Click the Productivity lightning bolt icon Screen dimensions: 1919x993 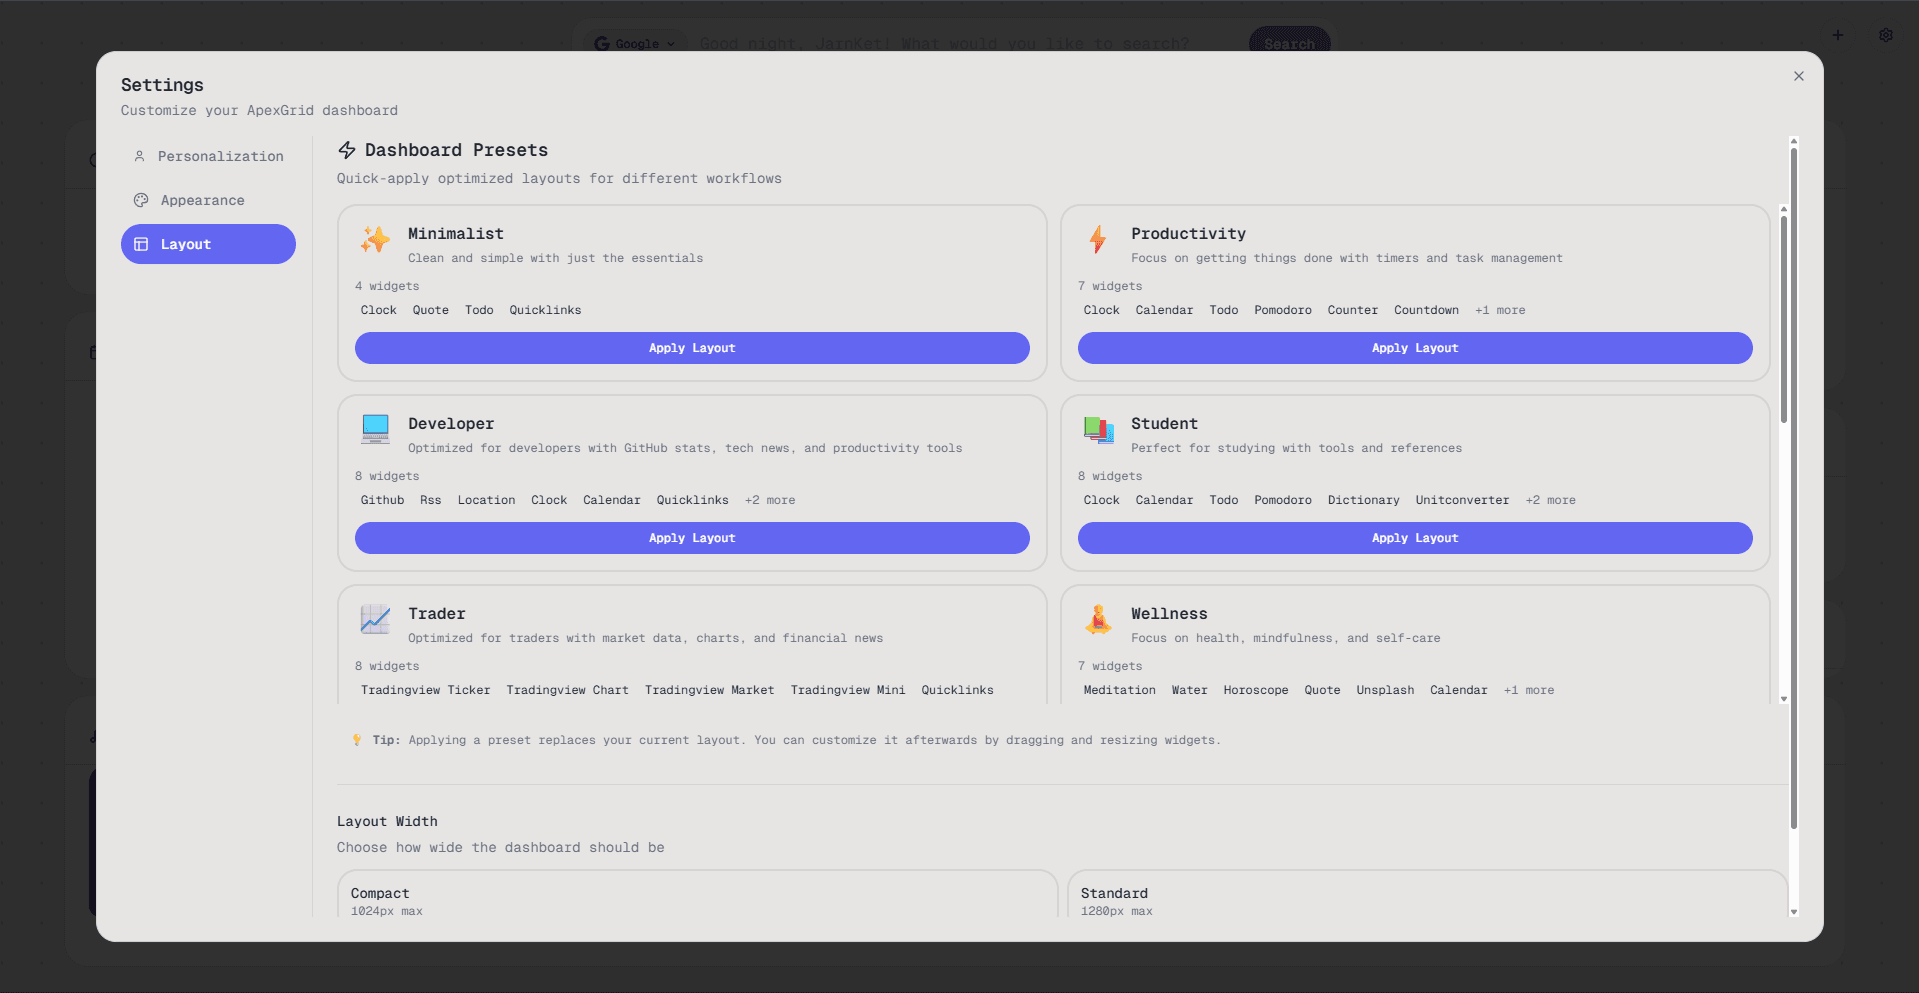point(1098,239)
